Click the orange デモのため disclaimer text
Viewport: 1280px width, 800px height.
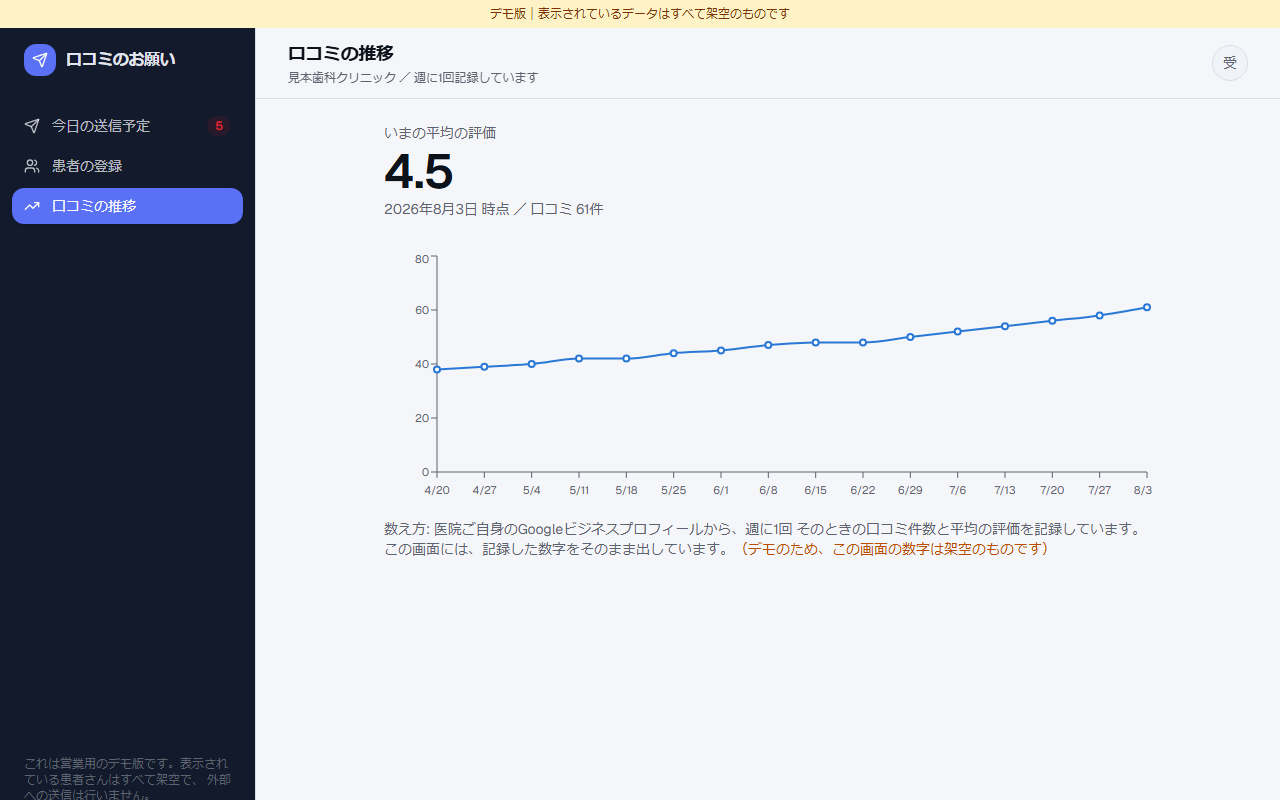tap(894, 549)
